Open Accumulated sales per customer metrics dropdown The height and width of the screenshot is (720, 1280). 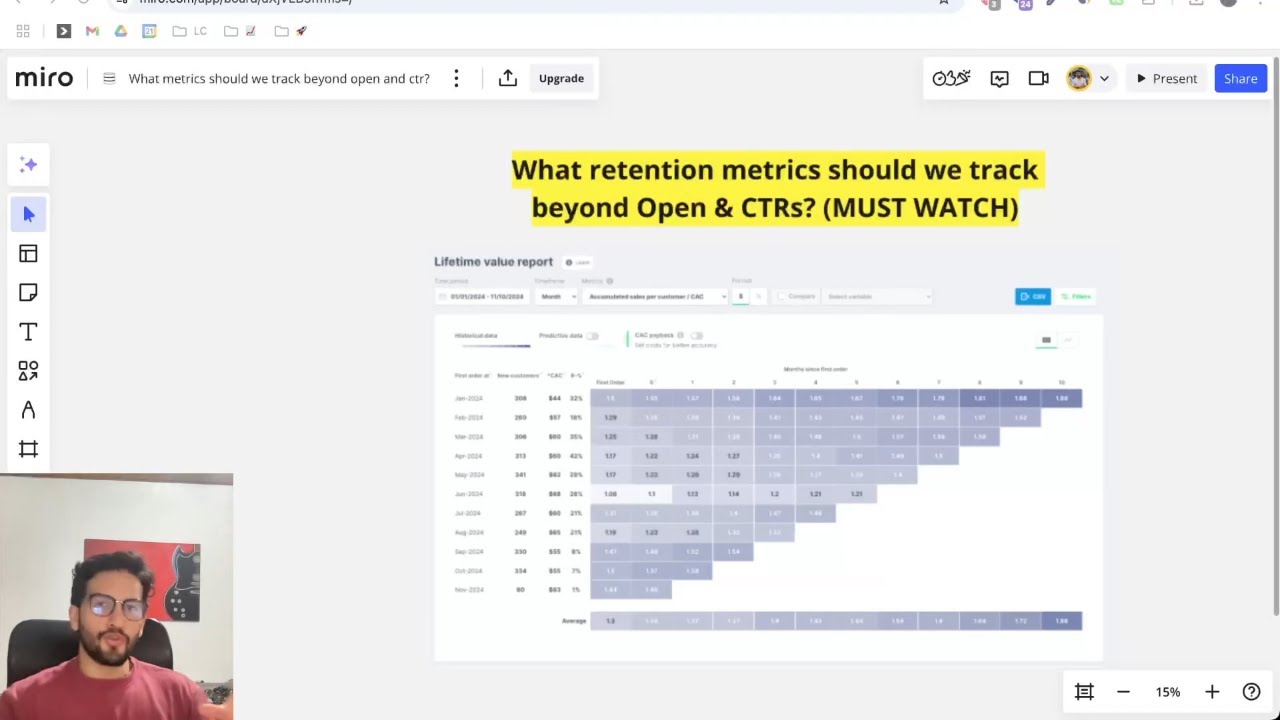coord(654,296)
